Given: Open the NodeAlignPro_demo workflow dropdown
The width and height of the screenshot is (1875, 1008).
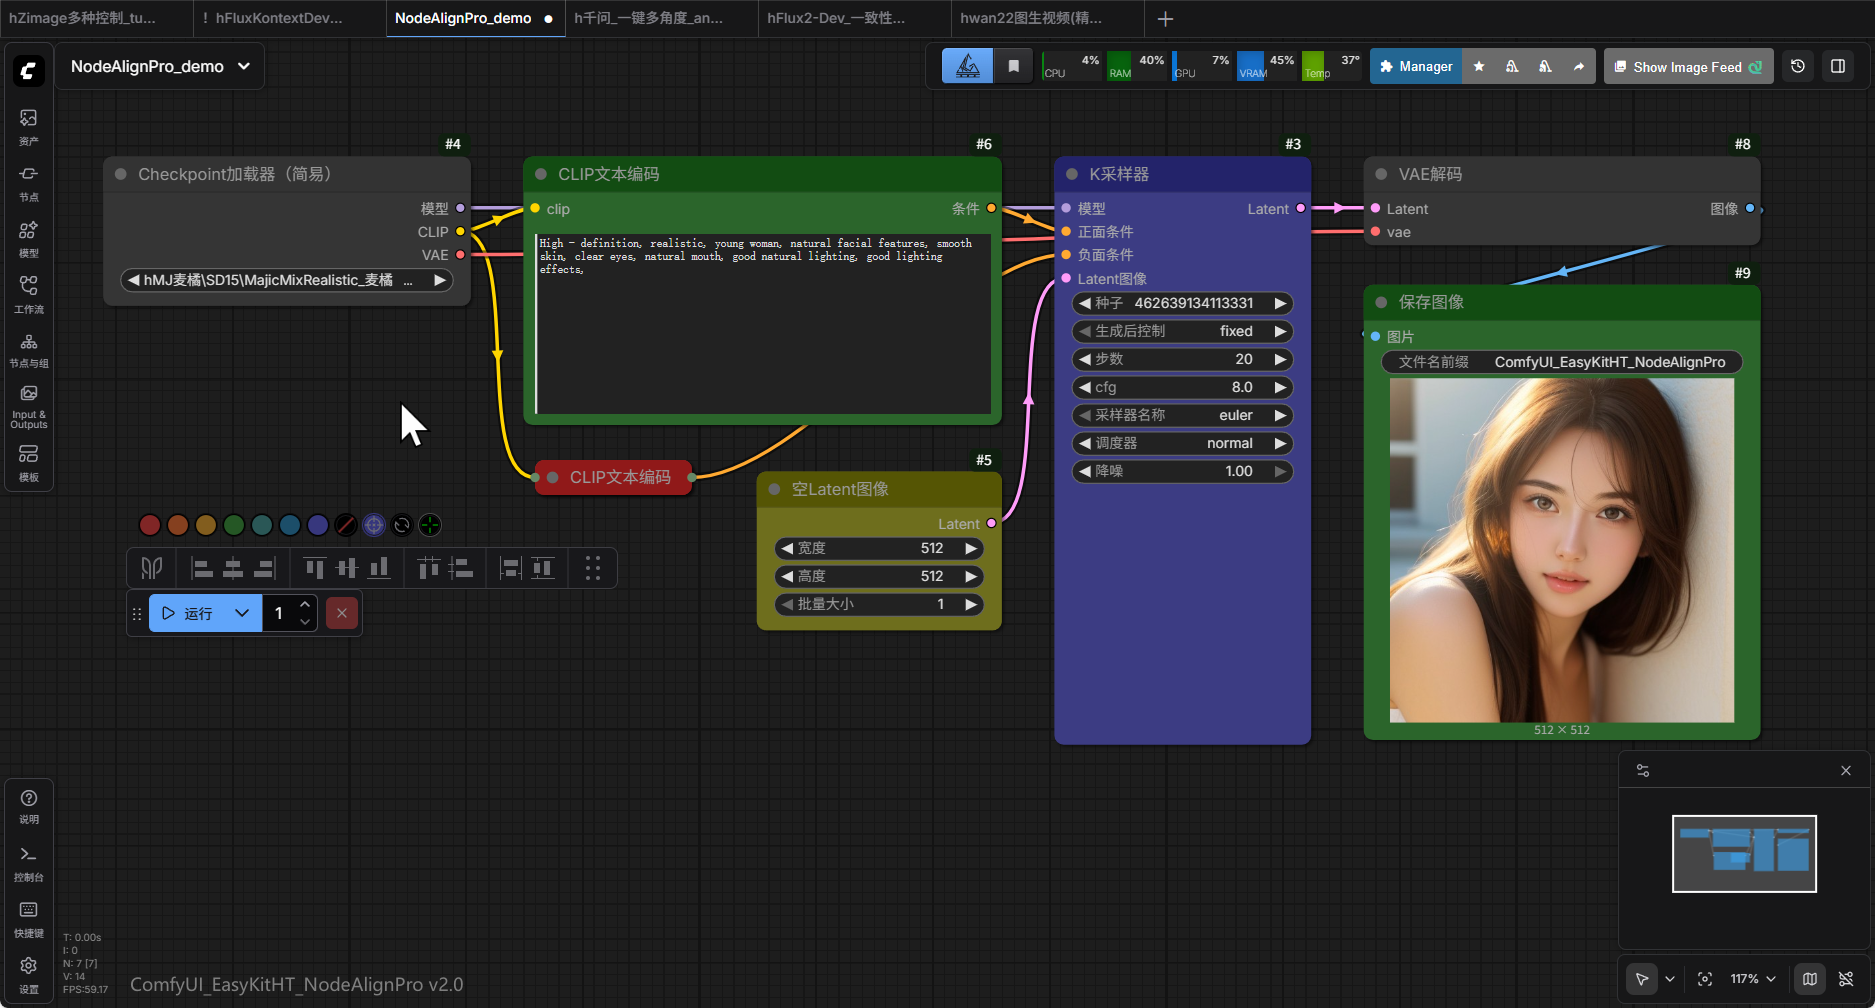Looking at the screenshot, I should point(160,66).
